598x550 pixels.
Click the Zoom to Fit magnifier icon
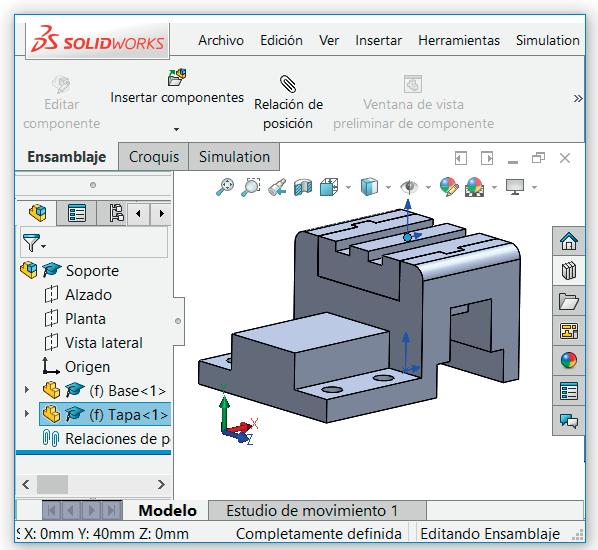225,187
